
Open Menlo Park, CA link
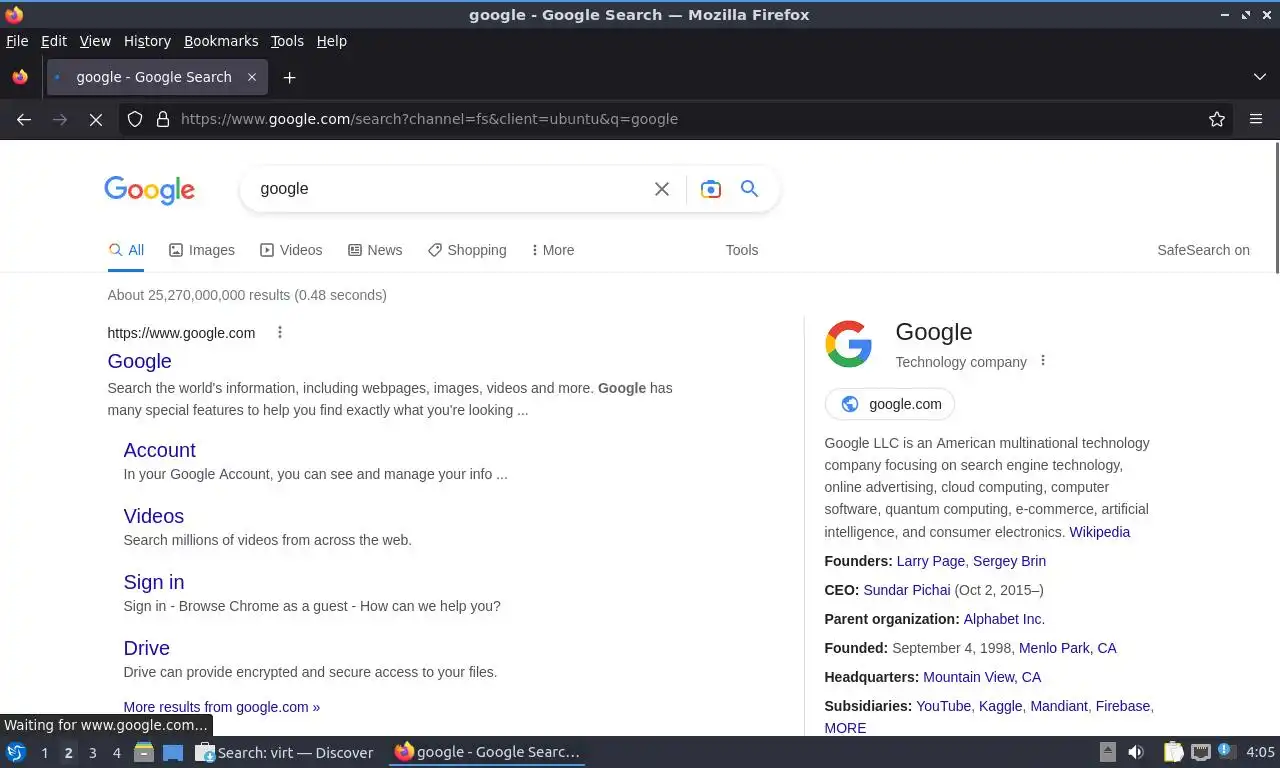(x=1068, y=648)
